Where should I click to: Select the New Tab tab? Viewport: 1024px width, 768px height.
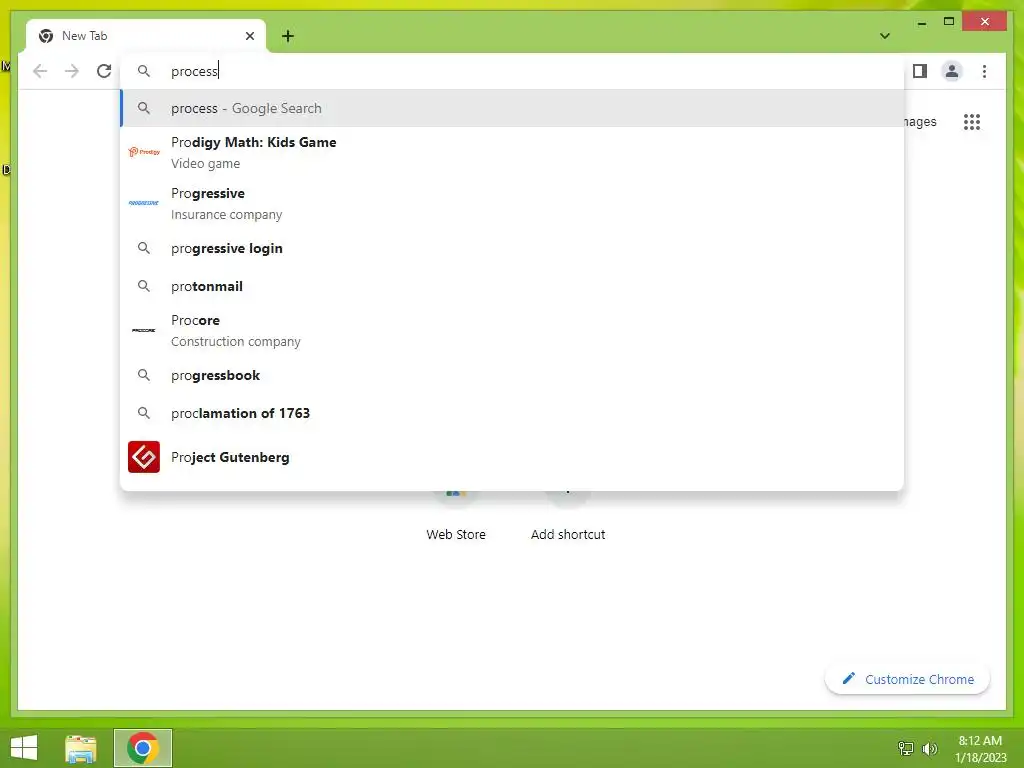[146, 36]
